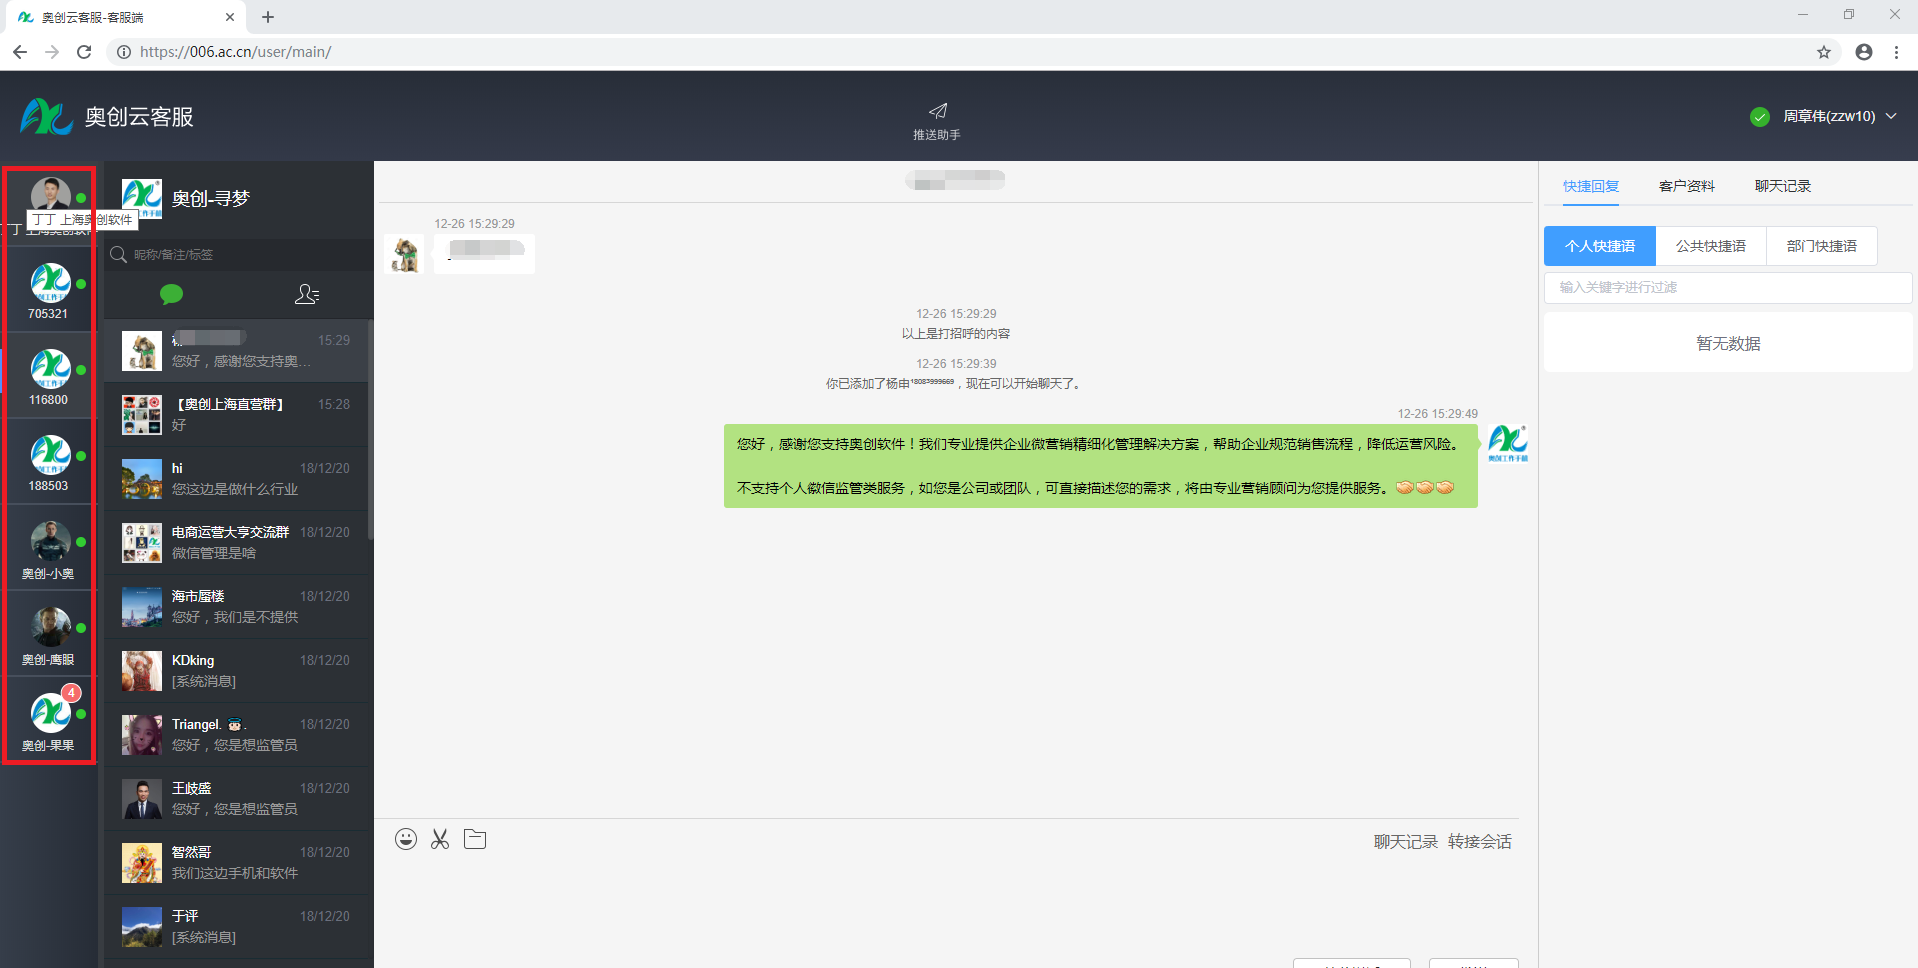Click the site info icon in address bar
Image resolution: width=1918 pixels, height=968 pixels.
point(124,52)
